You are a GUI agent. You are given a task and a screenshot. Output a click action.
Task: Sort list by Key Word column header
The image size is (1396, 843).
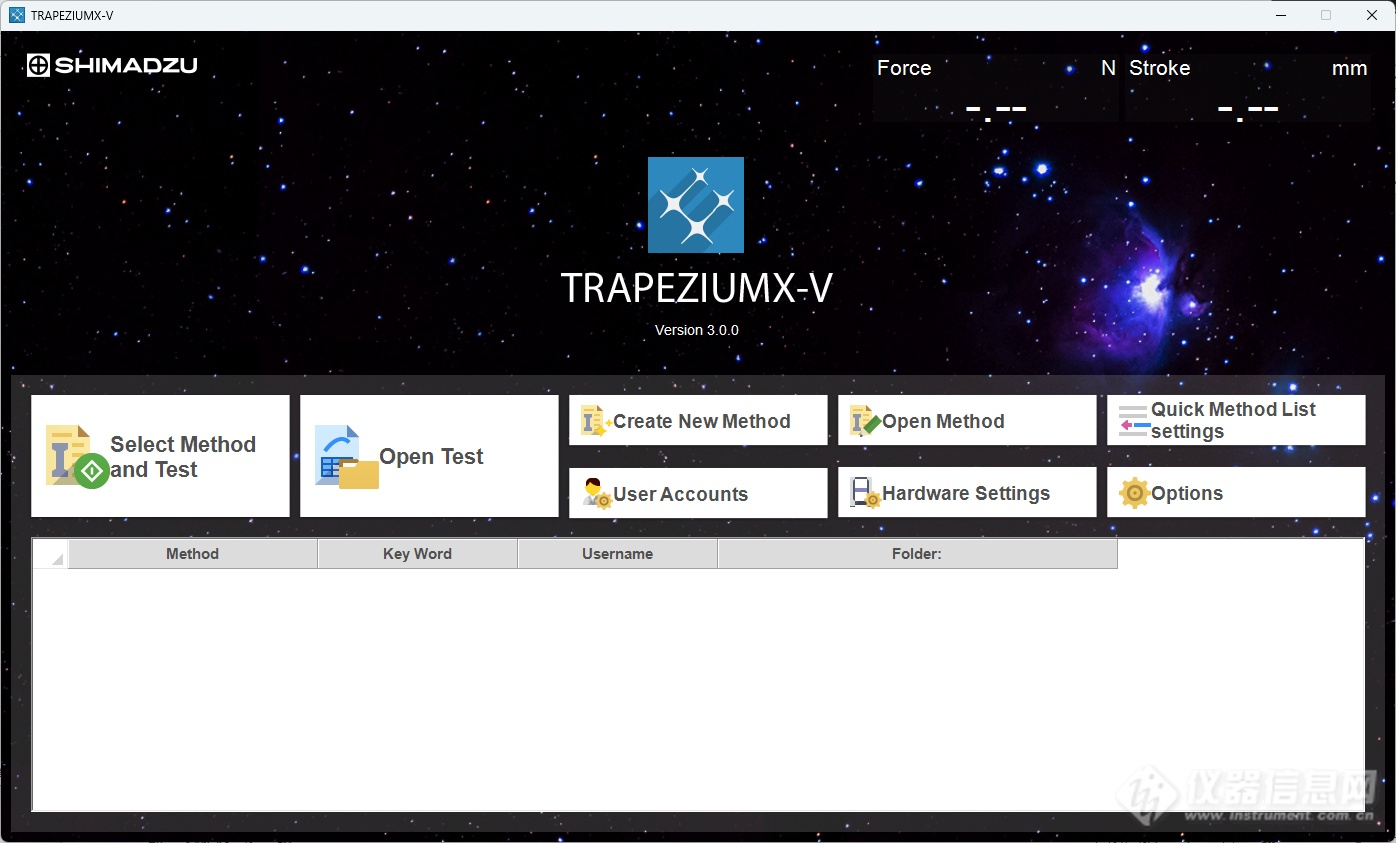pos(417,554)
